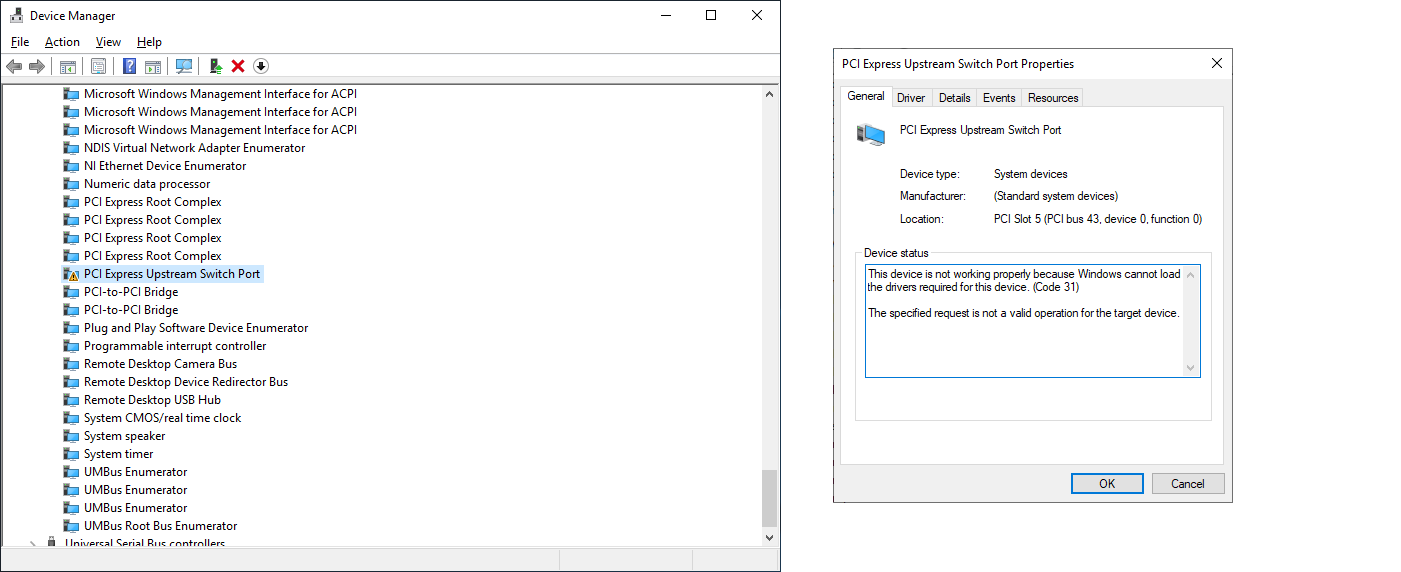Click the Forward arrow in Device Manager toolbar
This screenshot has height=572, width=1401.
[x=37, y=66]
